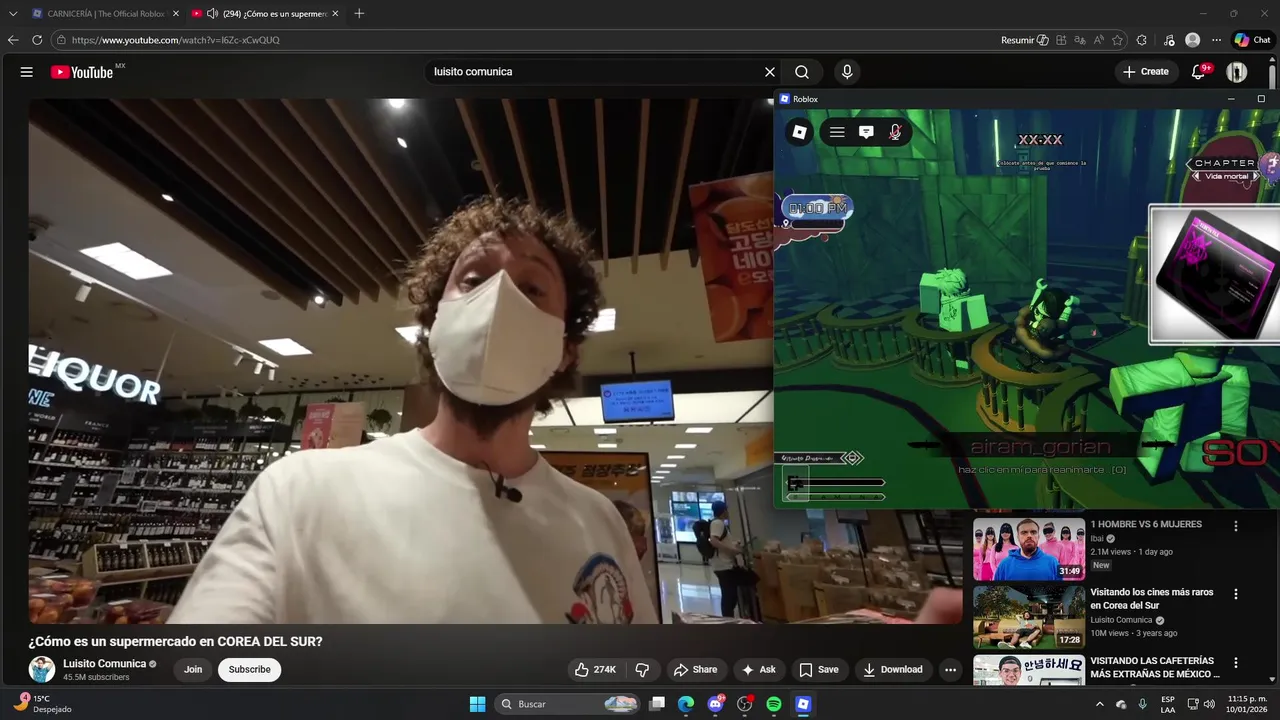The width and height of the screenshot is (1280, 720).
Task: Start voice search with the microphone
Action: (847, 72)
